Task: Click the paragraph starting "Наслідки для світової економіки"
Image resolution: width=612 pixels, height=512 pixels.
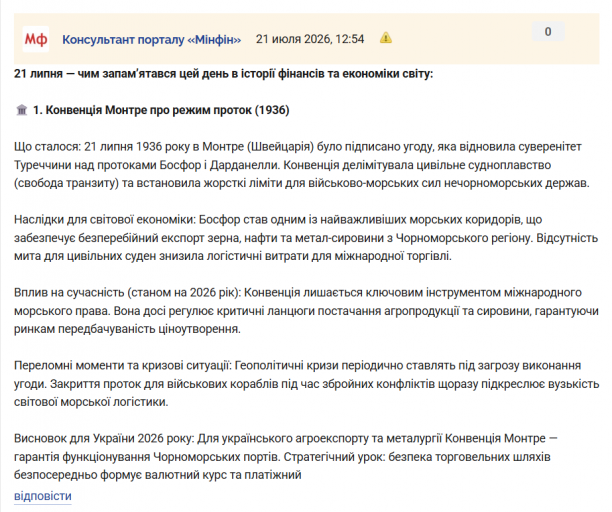Action: (x=306, y=238)
